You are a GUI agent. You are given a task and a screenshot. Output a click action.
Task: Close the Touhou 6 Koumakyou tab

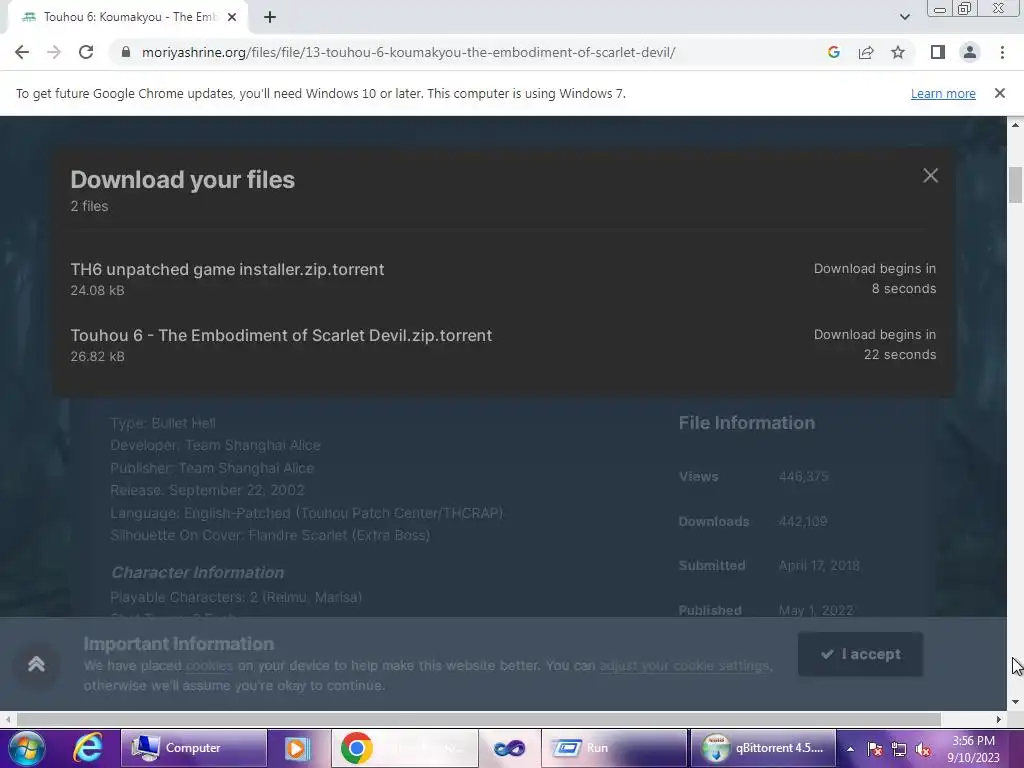coord(232,17)
